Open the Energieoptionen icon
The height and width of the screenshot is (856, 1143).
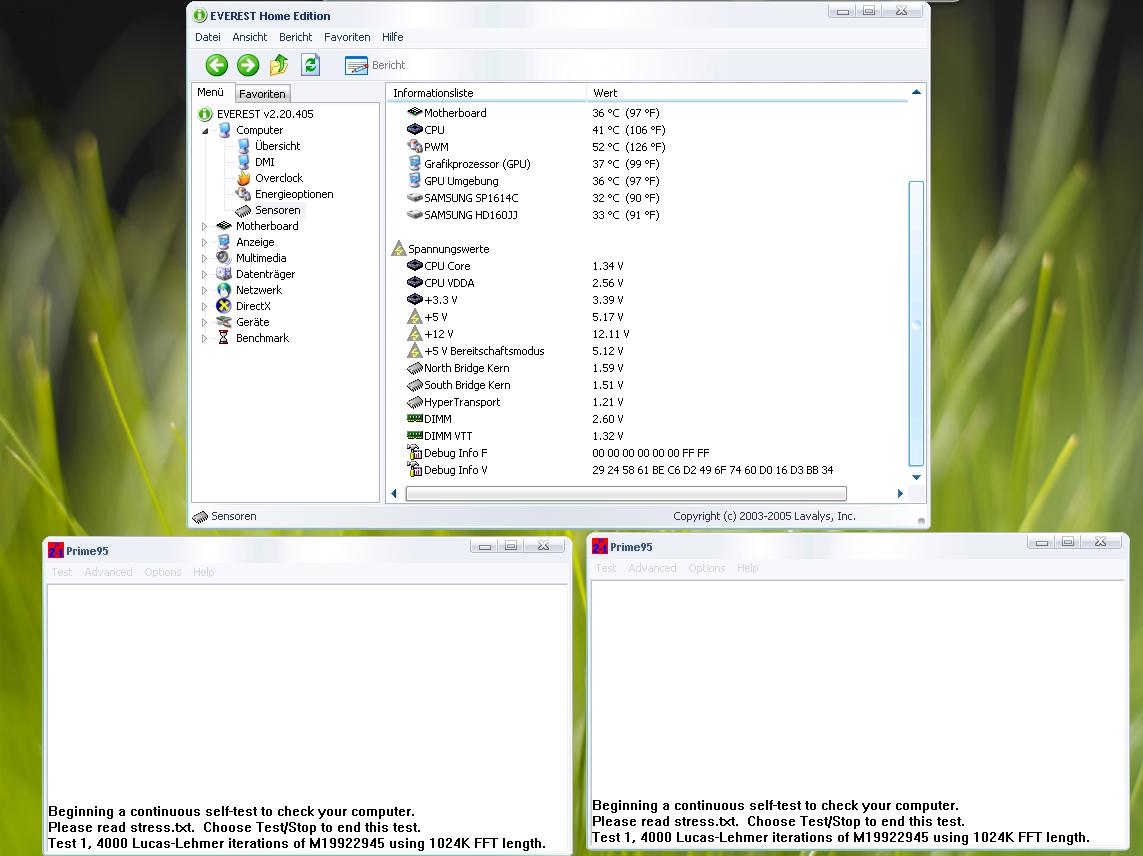coord(243,194)
